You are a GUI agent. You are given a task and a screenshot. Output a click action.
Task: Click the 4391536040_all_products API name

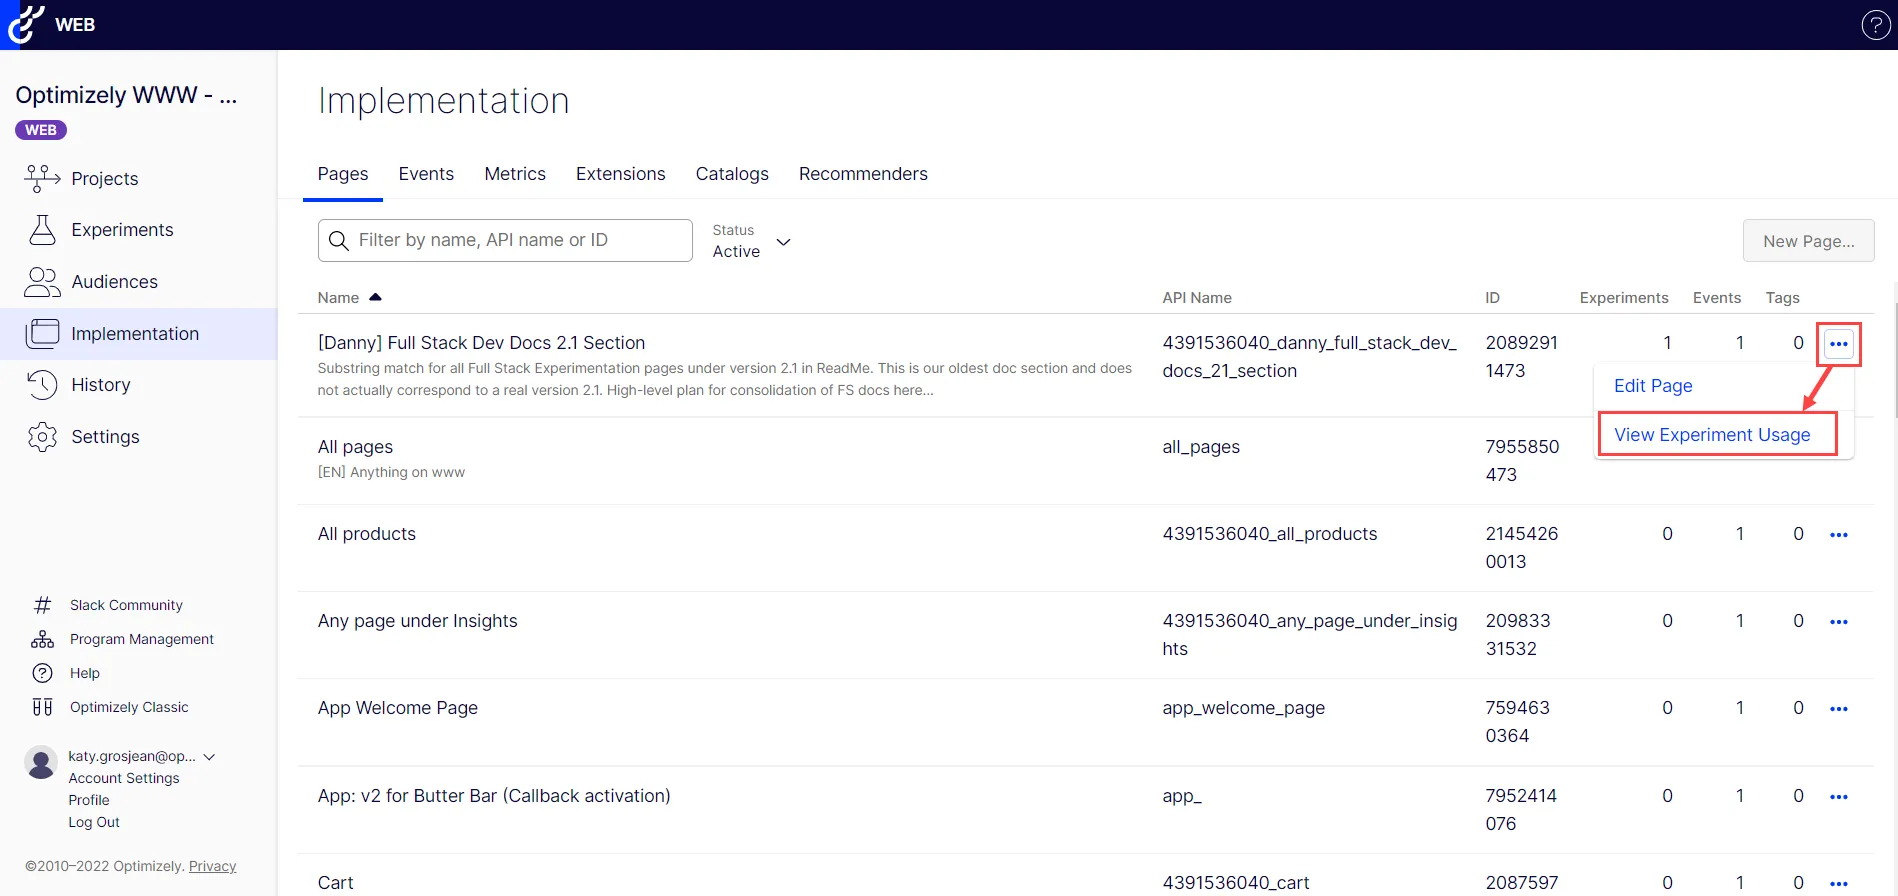(x=1269, y=534)
